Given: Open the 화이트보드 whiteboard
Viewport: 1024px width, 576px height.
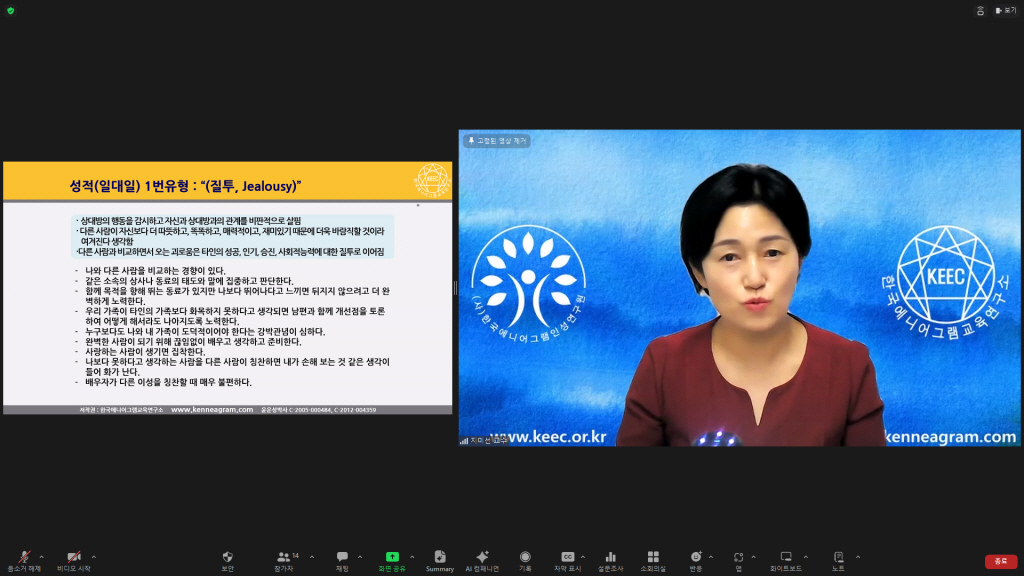Looking at the screenshot, I should pos(786,561).
